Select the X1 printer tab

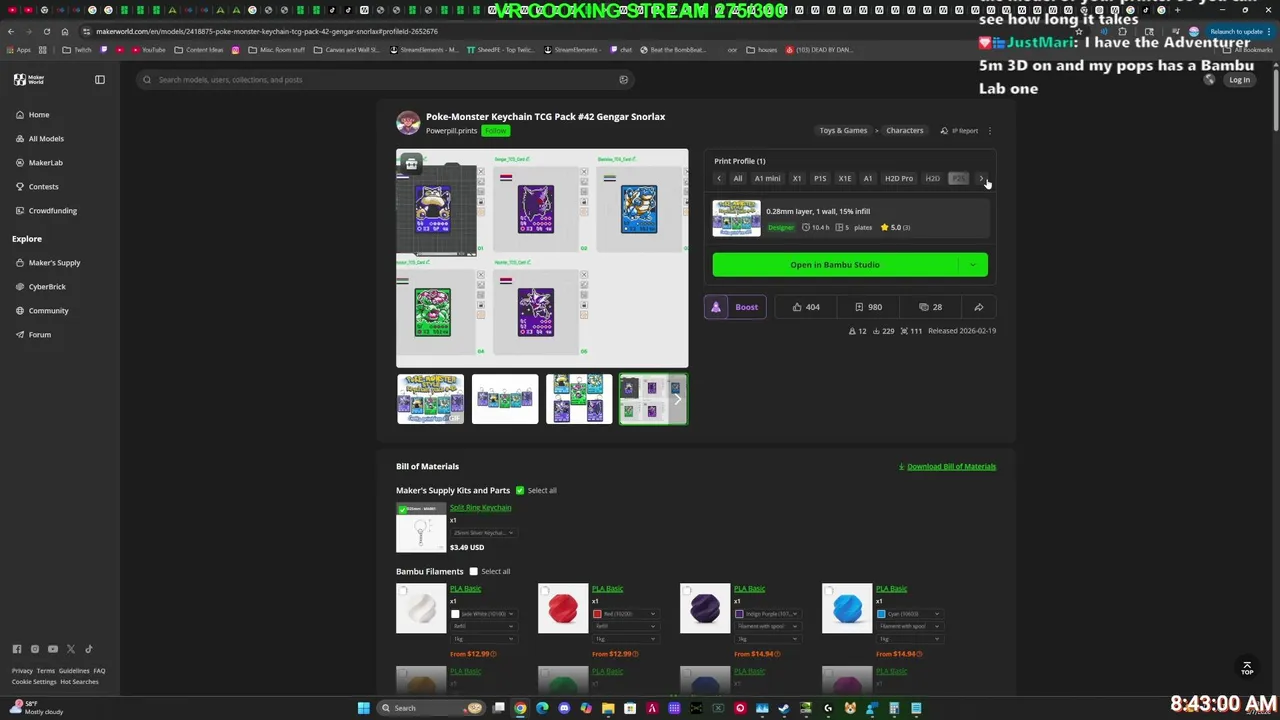click(x=797, y=179)
